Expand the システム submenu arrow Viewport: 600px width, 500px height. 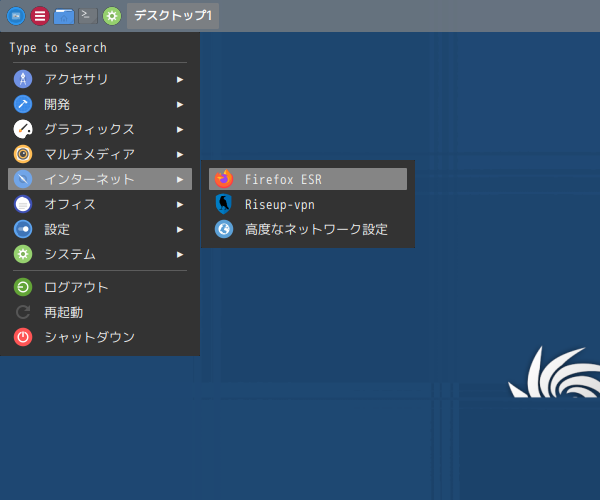click(x=180, y=254)
